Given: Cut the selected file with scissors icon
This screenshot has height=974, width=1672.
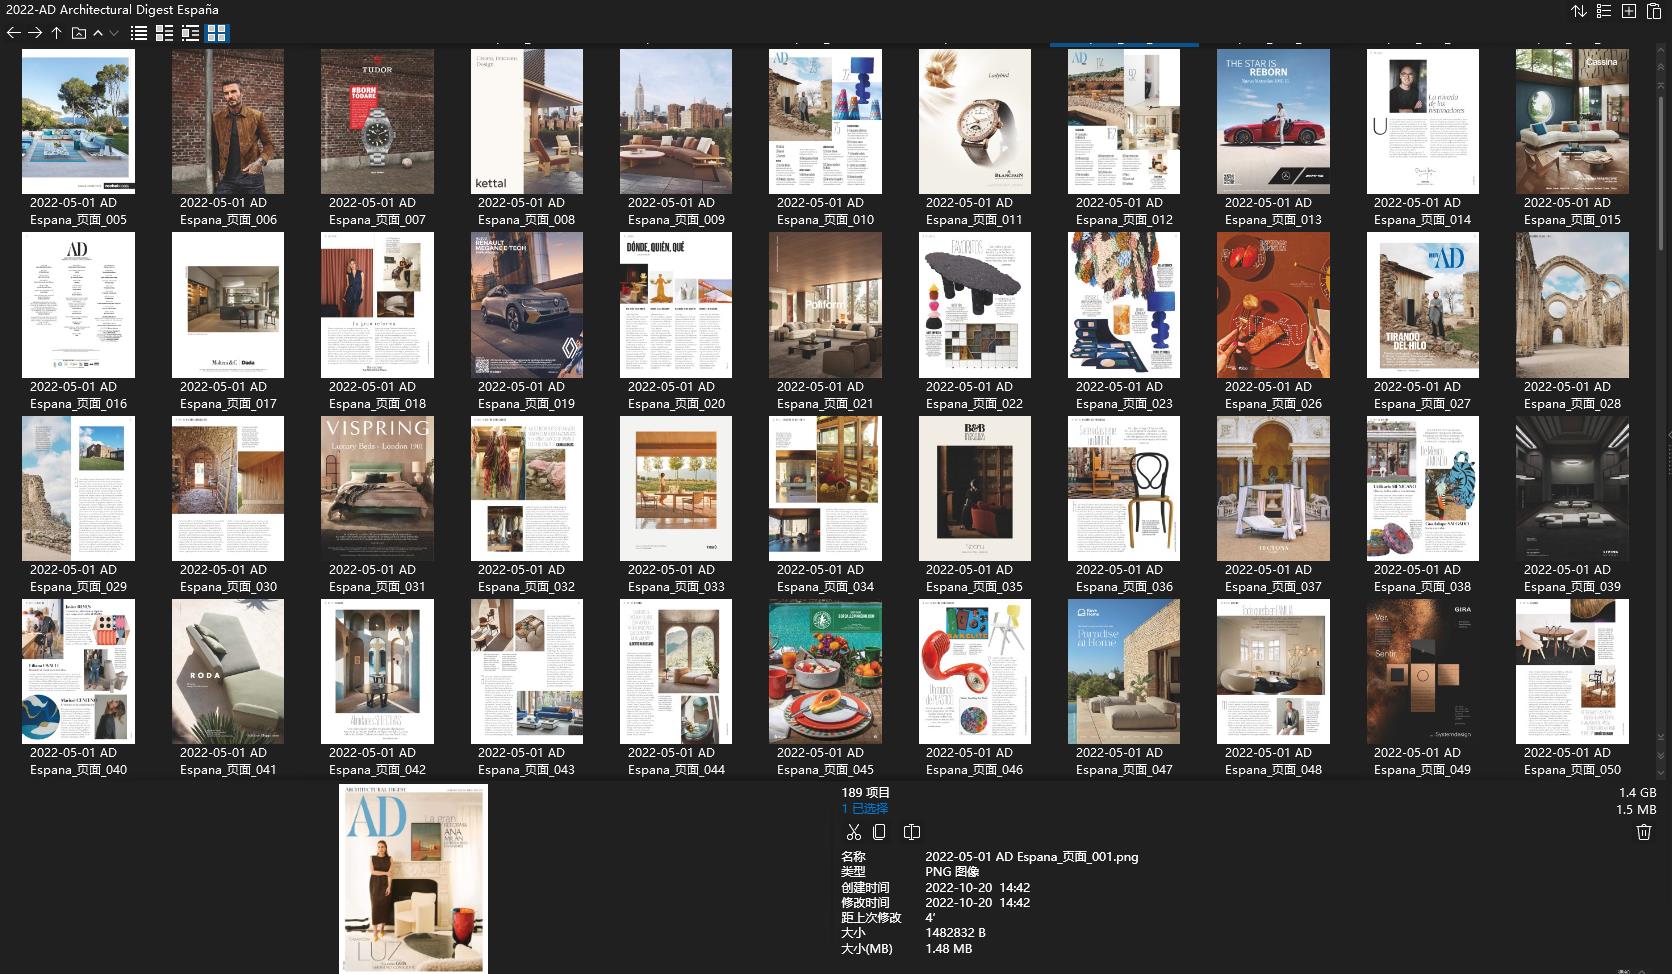Looking at the screenshot, I should click(x=854, y=831).
